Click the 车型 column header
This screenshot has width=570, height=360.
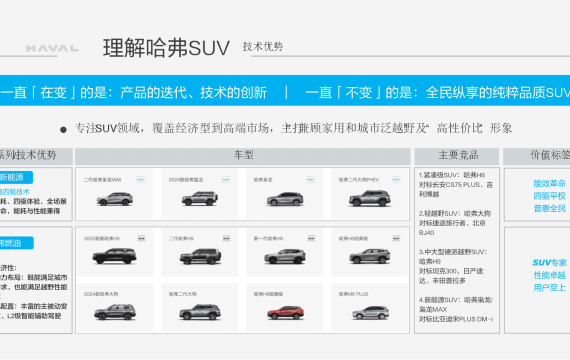(x=243, y=156)
